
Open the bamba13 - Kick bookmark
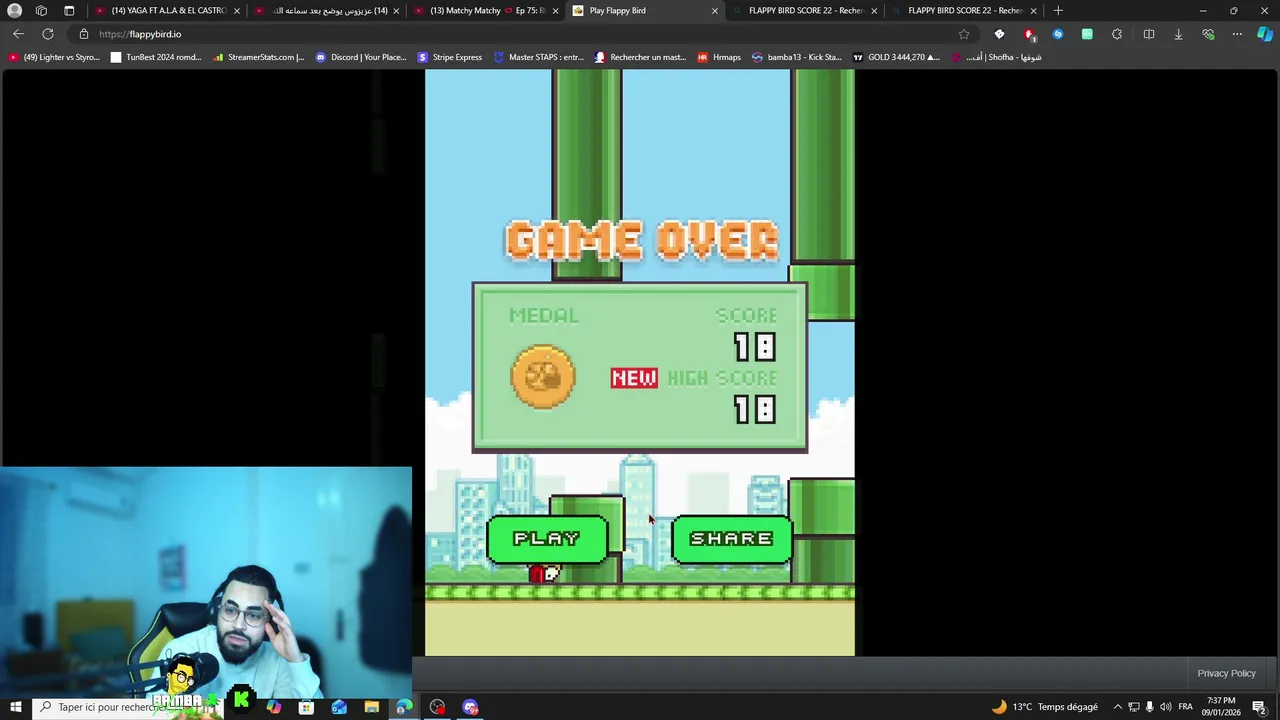[797, 57]
